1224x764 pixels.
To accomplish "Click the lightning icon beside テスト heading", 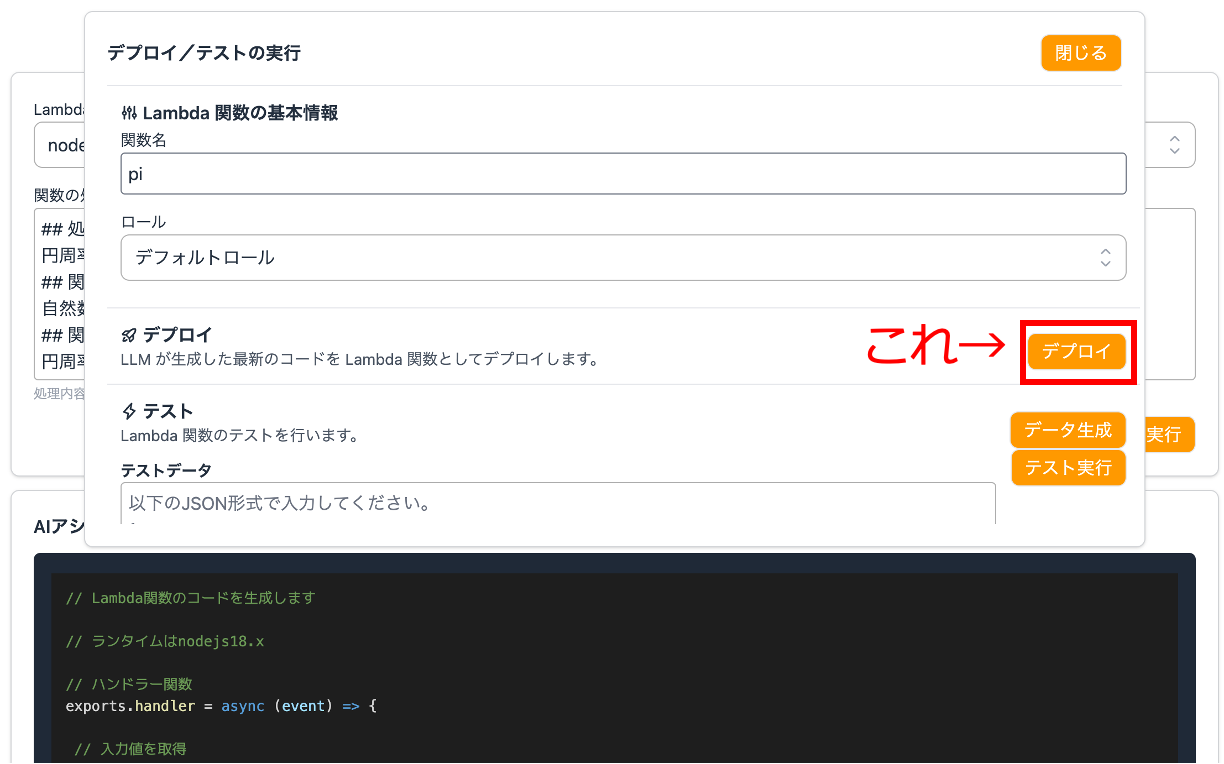I will pos(129,411).
